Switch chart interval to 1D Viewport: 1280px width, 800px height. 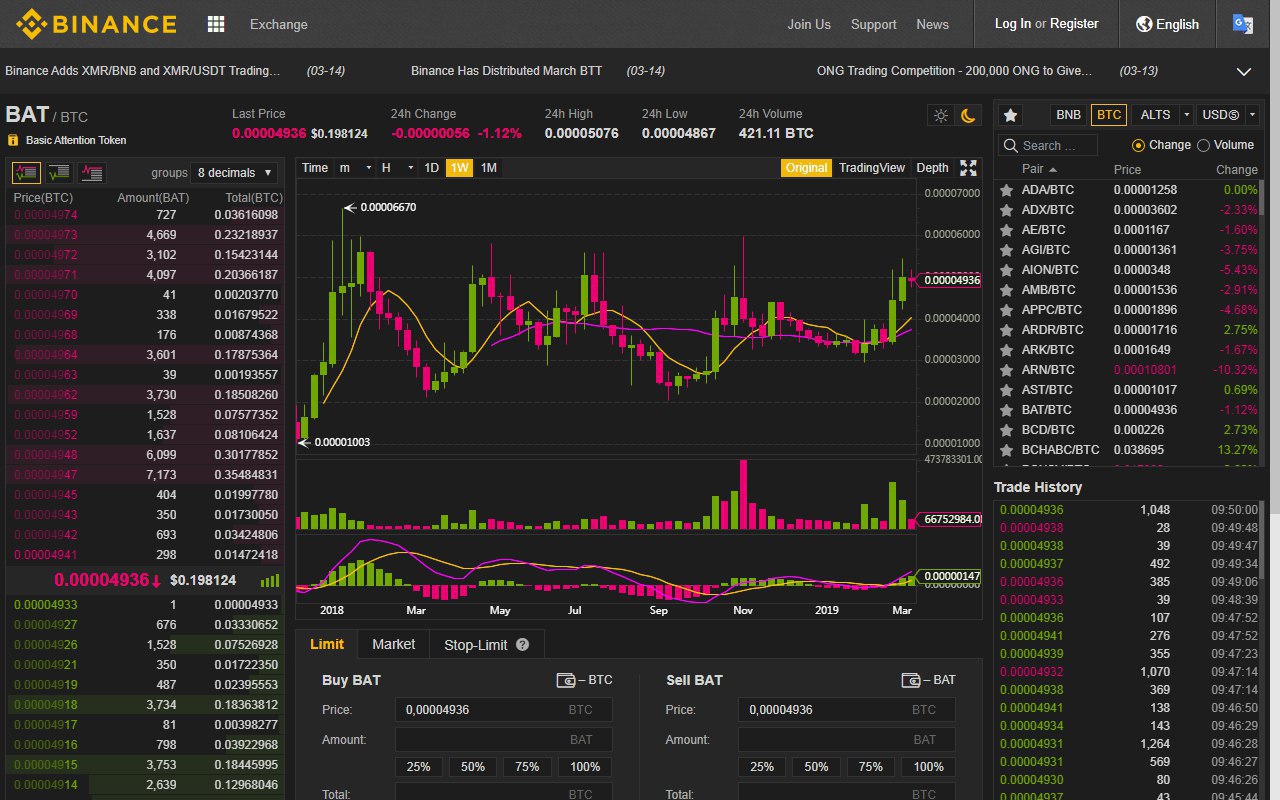[x=432, y=168]
